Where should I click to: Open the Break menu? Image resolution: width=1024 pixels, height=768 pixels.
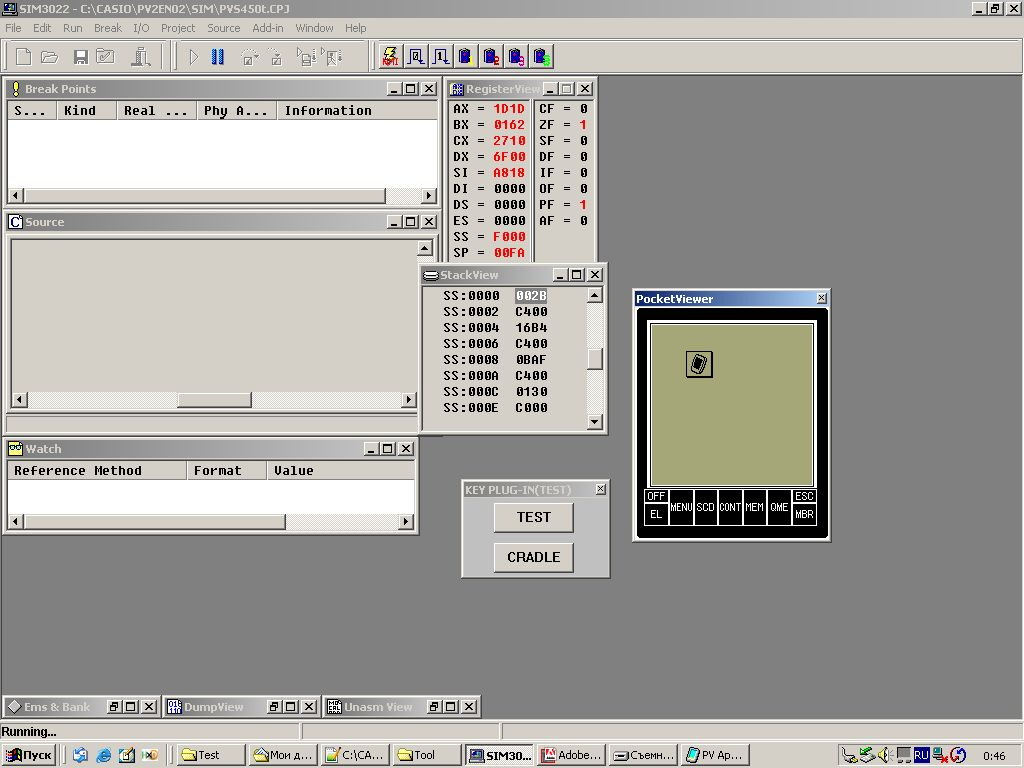point(108,28)
